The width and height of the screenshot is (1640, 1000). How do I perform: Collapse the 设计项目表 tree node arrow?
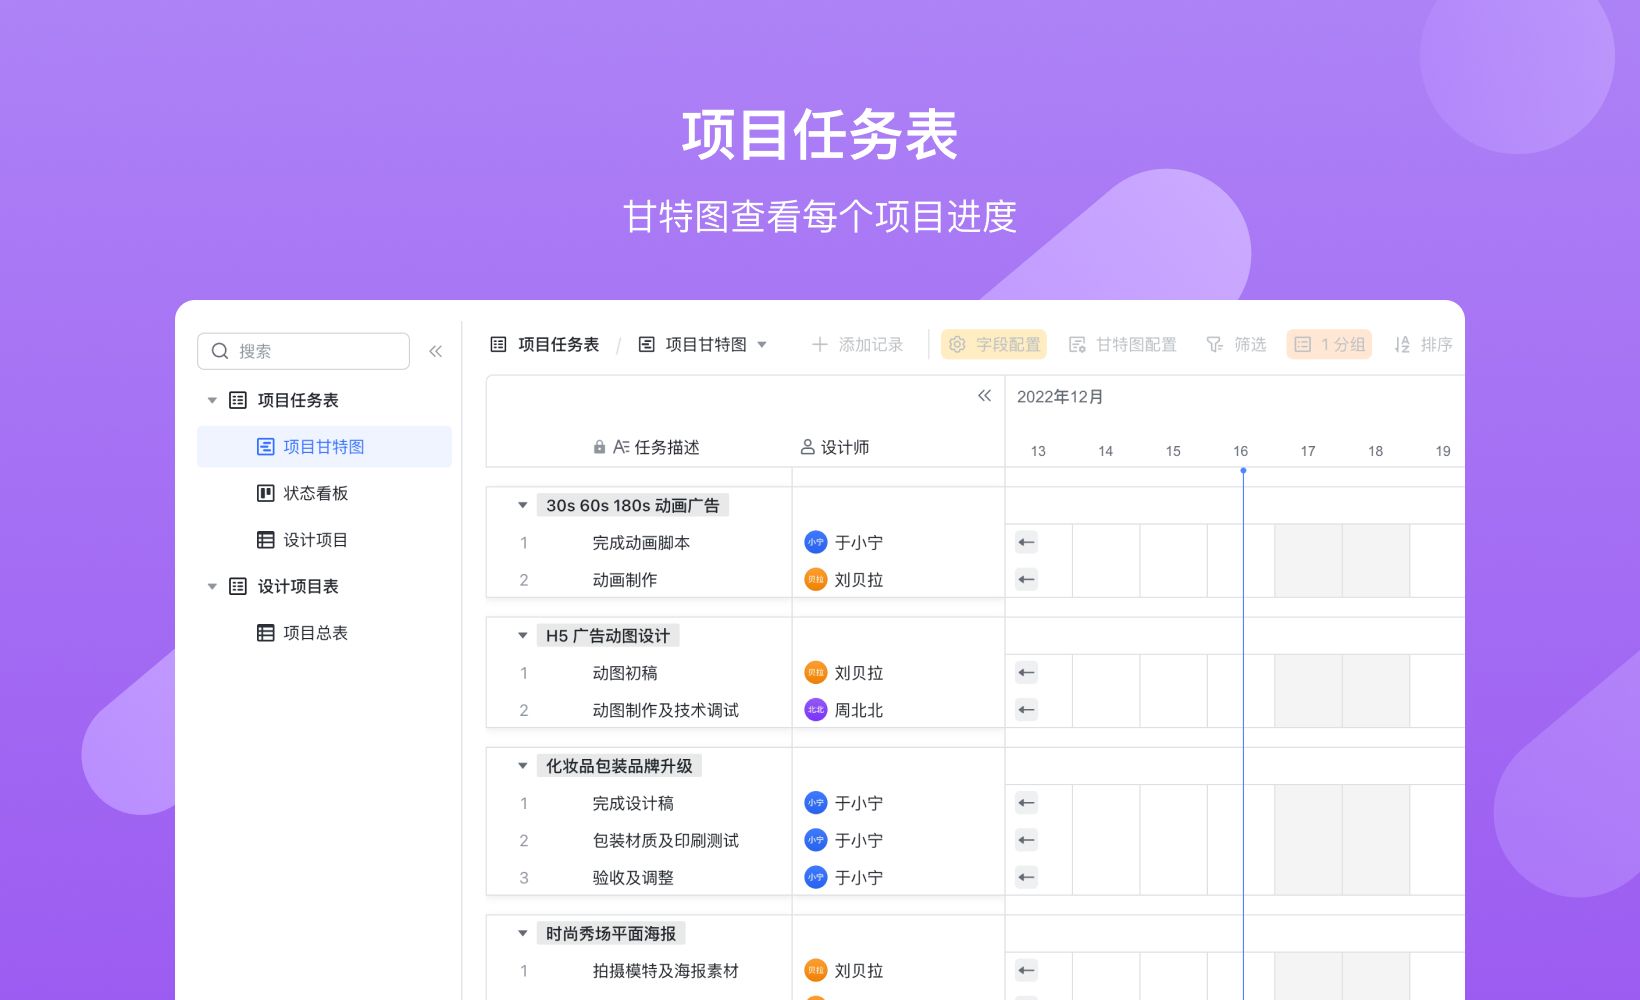click(x=212, y=586)
